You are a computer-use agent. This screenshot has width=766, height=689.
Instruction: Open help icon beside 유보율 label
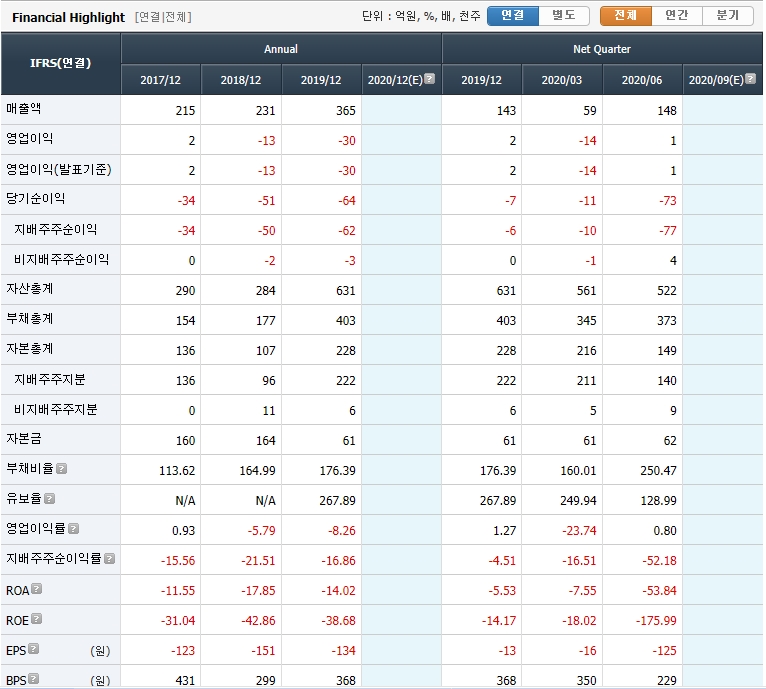pos(49,499)
